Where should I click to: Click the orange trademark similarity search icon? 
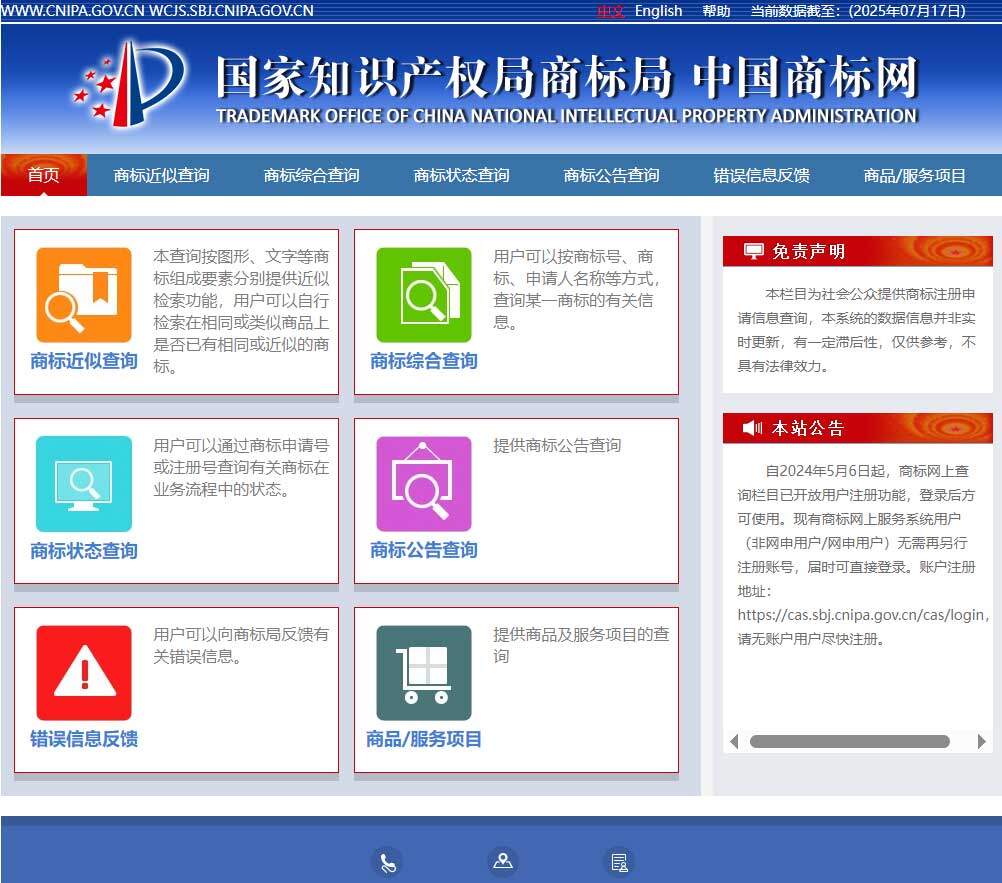84,295
